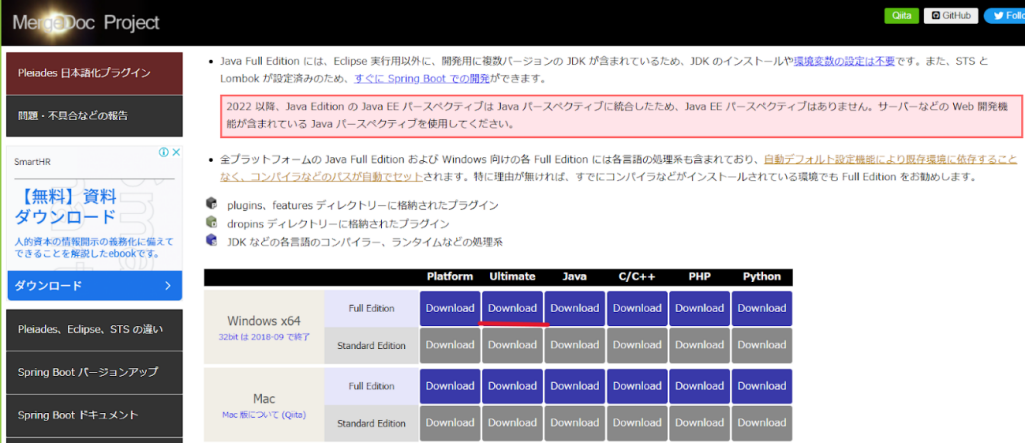Click the blue JDK runtime package icon
The image size is (1025, 443).
211,240
